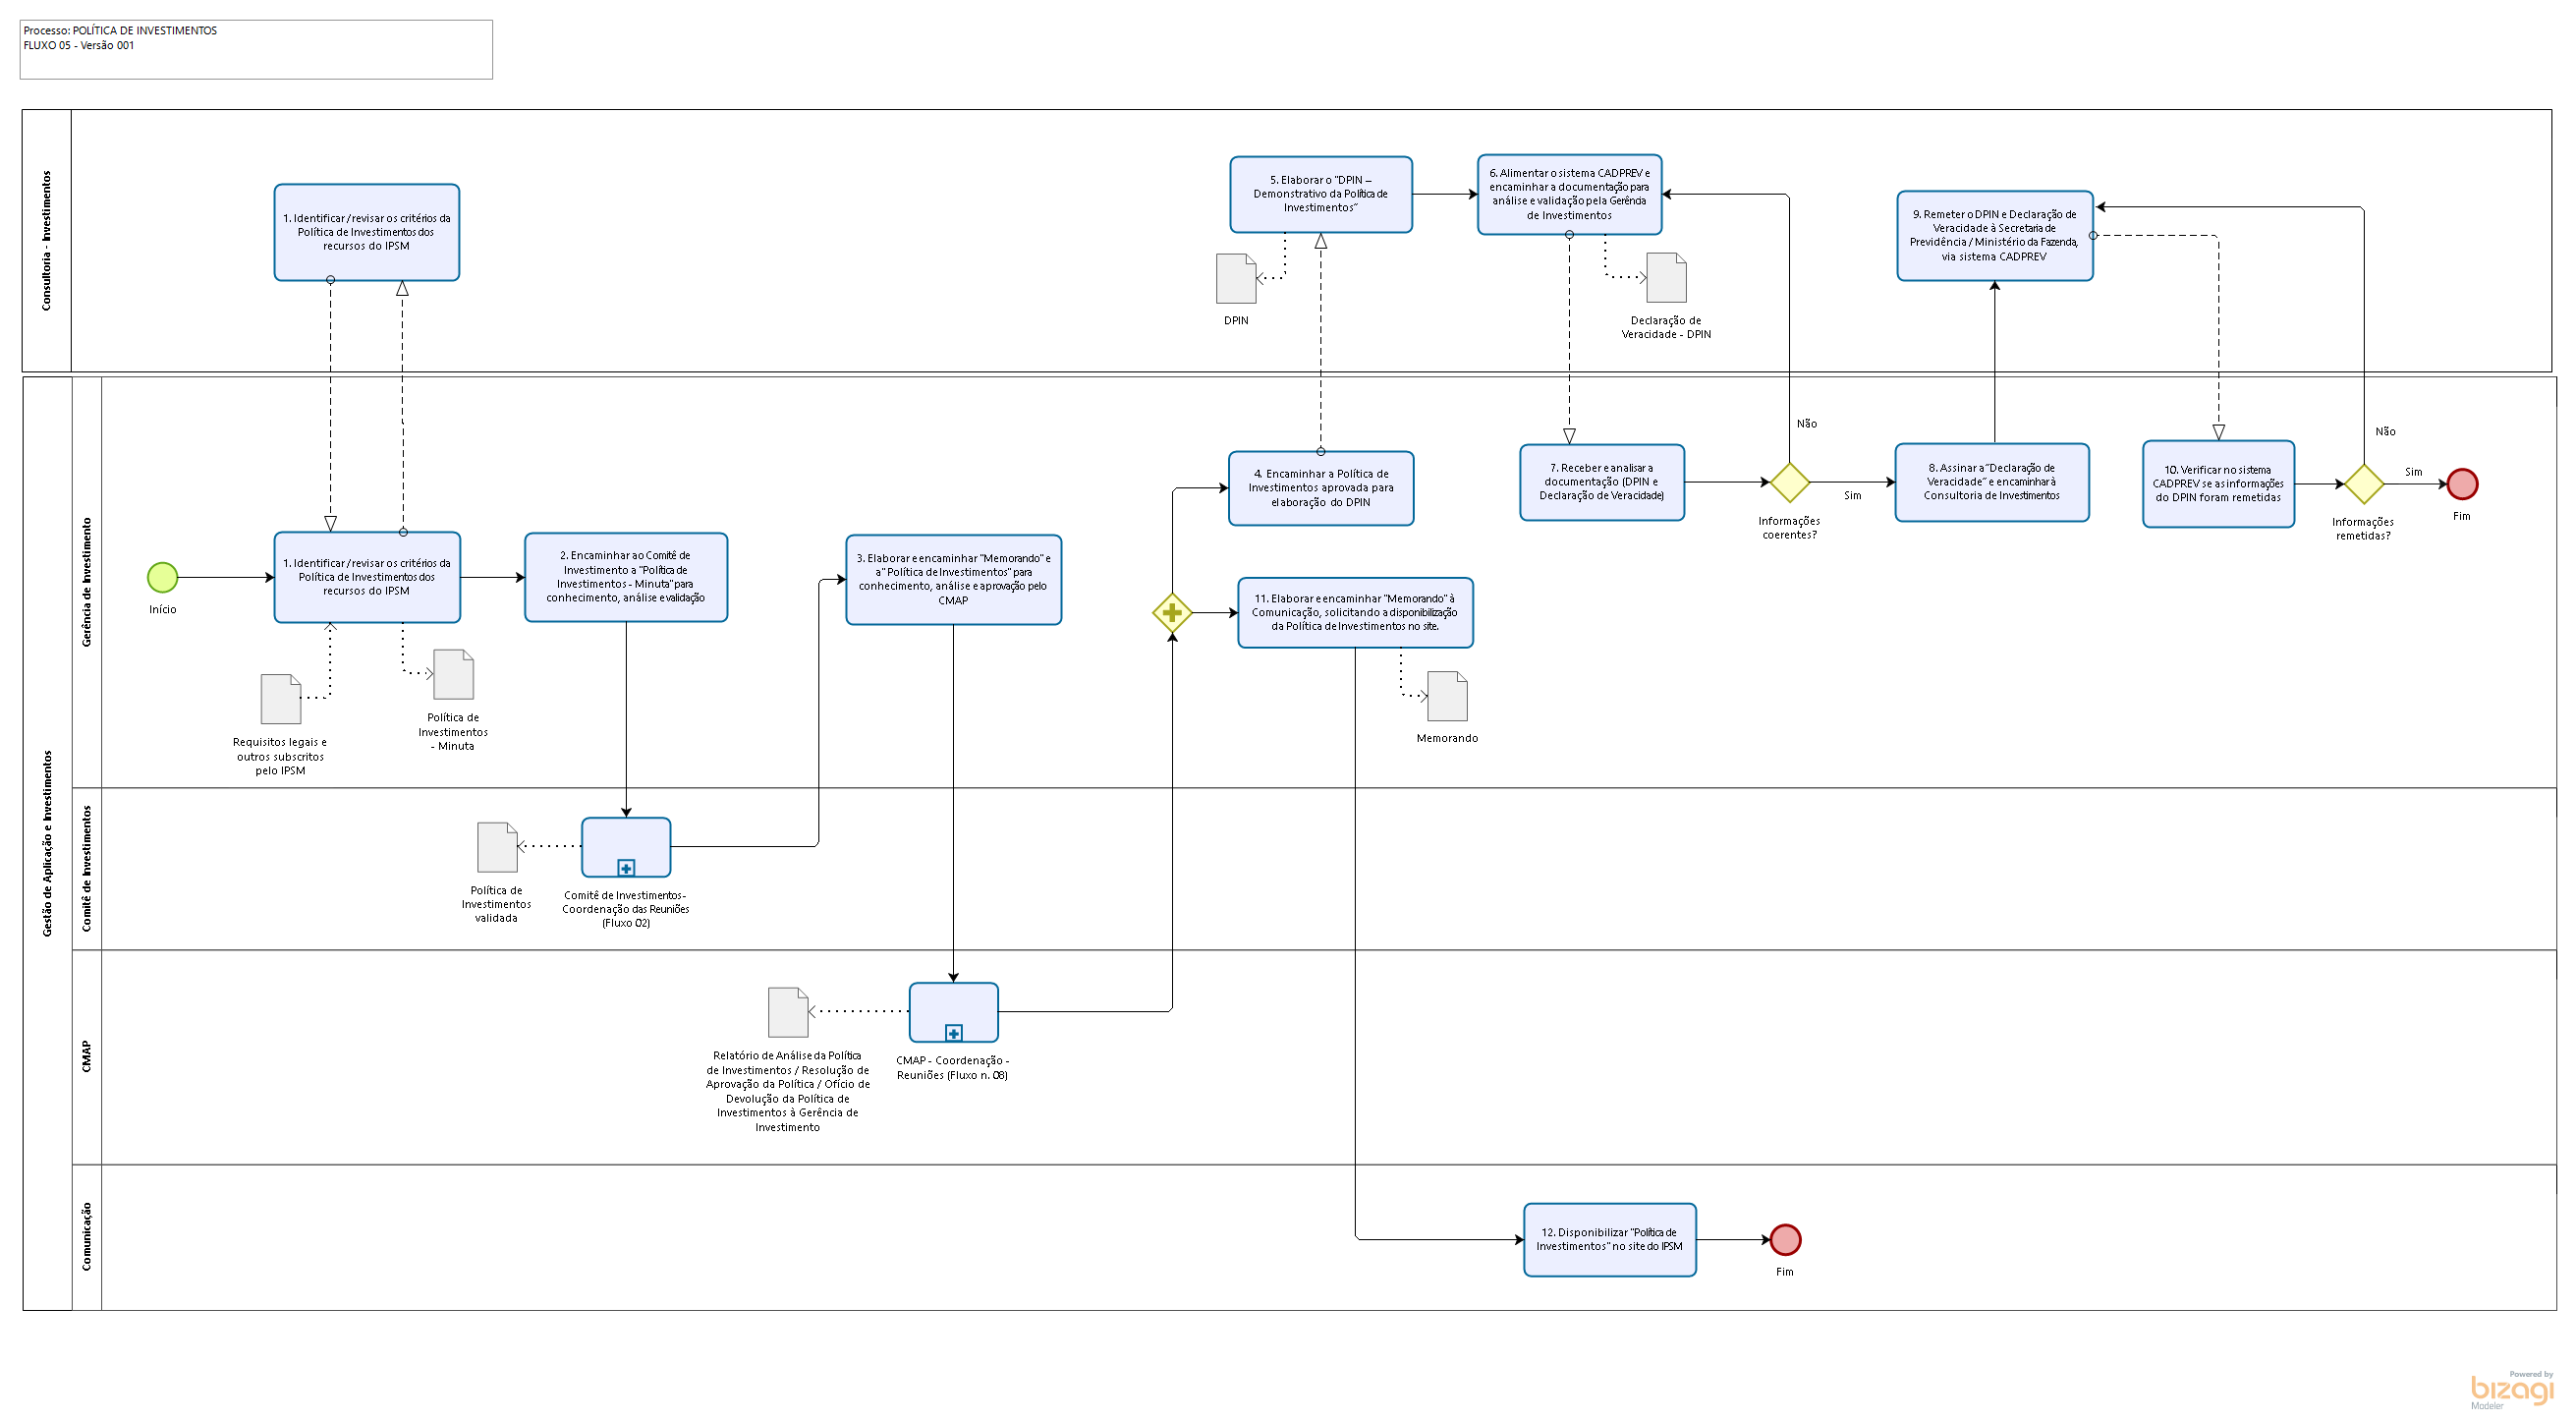The width and height of the screenshot is (2576, 1421).
Task: Select the red Fim event in Comunicação lane
Action: pos(1785,1240)
